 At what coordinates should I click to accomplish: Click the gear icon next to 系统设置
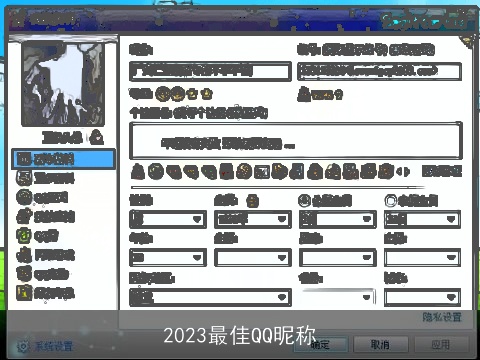pyautogui.click(x=24, y=347)
